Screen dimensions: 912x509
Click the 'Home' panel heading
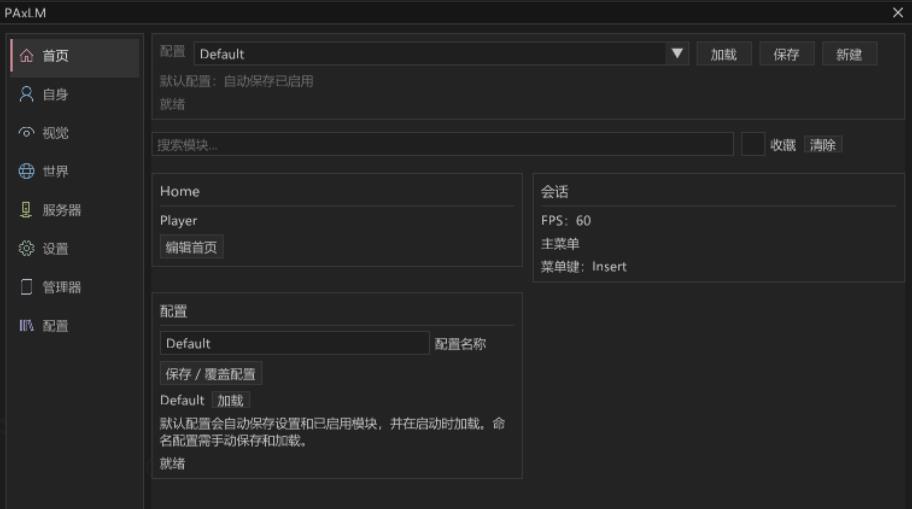coord(180,191)
